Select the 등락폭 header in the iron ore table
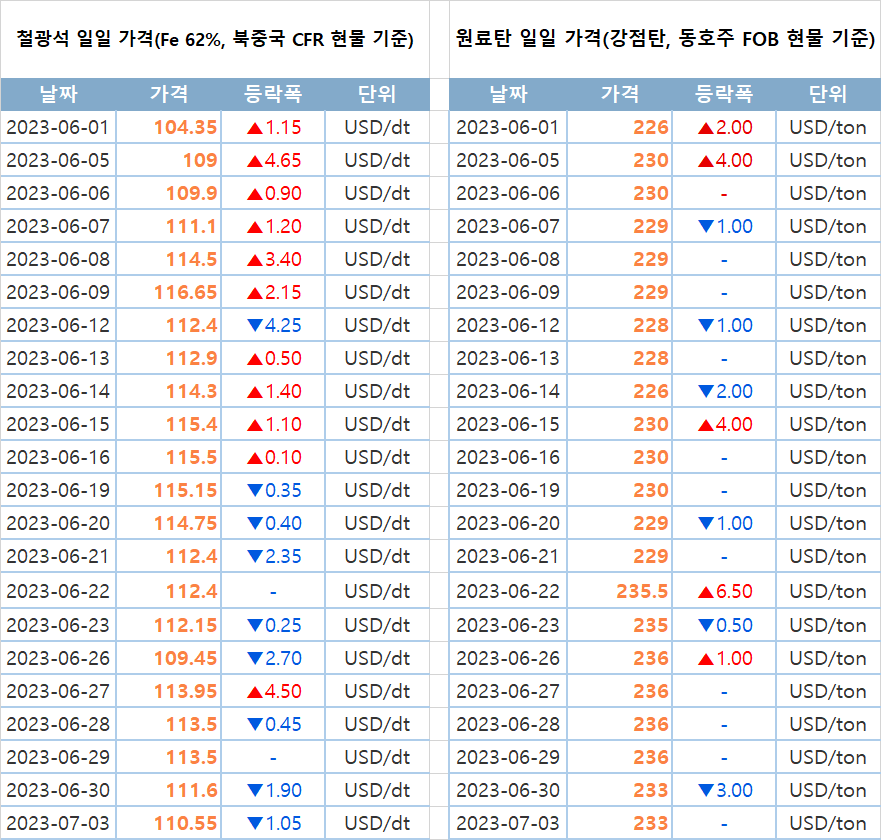This screenshot has height=840, width=881. click(272, 94)
